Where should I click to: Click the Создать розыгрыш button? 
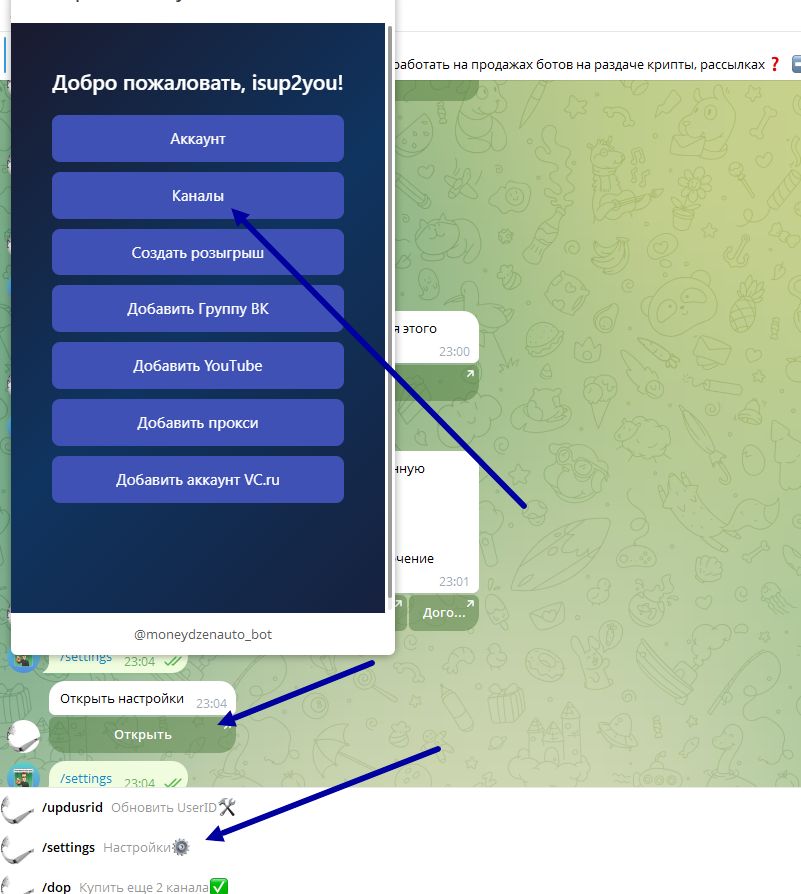197,252
